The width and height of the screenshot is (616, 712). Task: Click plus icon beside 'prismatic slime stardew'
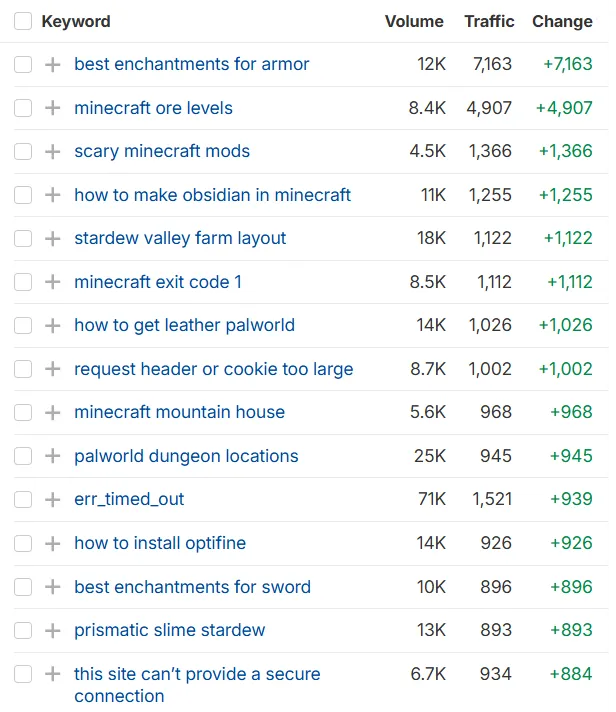point(52,631)
